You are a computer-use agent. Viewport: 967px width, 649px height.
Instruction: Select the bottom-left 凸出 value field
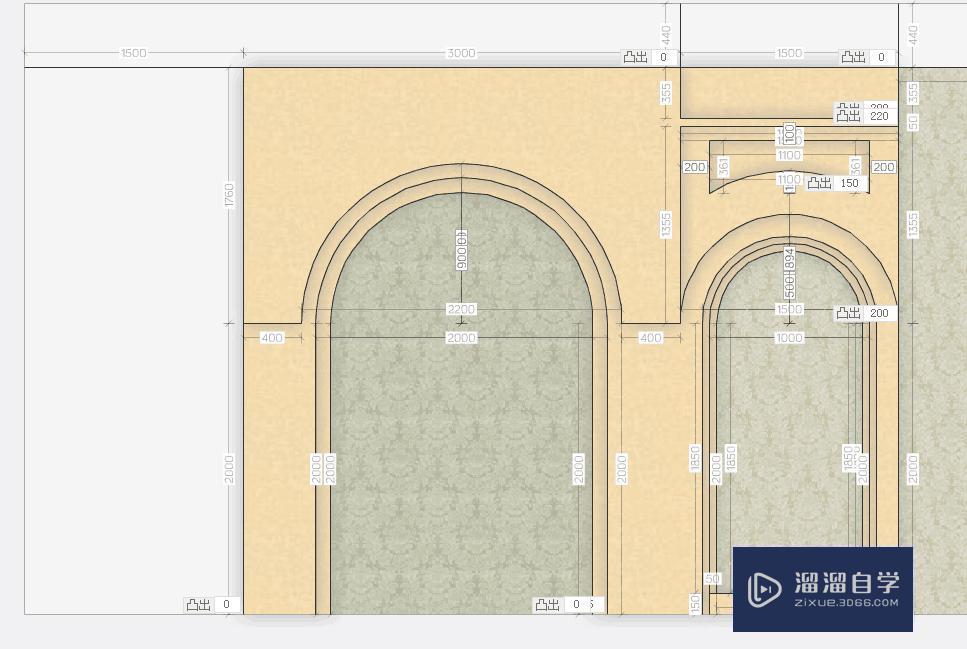227,604
